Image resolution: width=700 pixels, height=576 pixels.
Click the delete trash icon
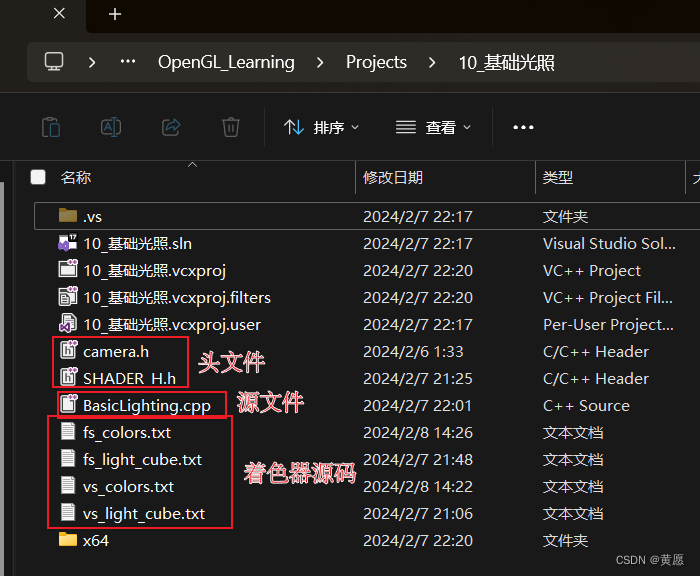[231, 127]
